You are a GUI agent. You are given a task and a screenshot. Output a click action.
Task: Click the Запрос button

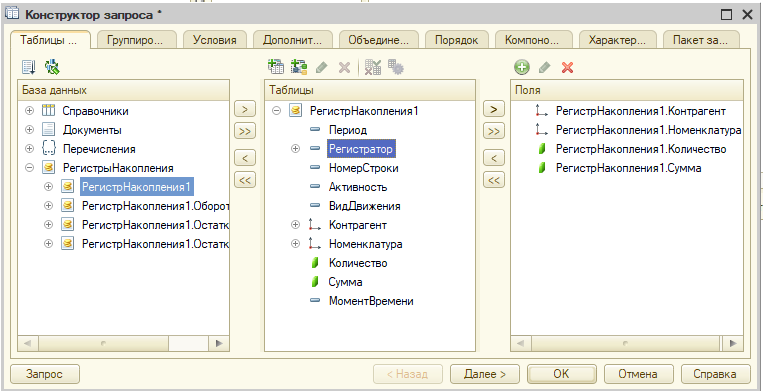pyautogui.click(x=44, y=374)
